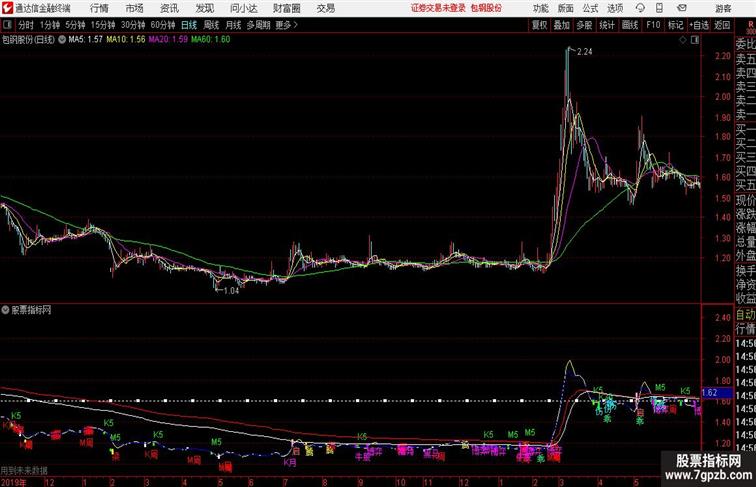Open the 公式 menu
The image size is (756, 487).
590,8
